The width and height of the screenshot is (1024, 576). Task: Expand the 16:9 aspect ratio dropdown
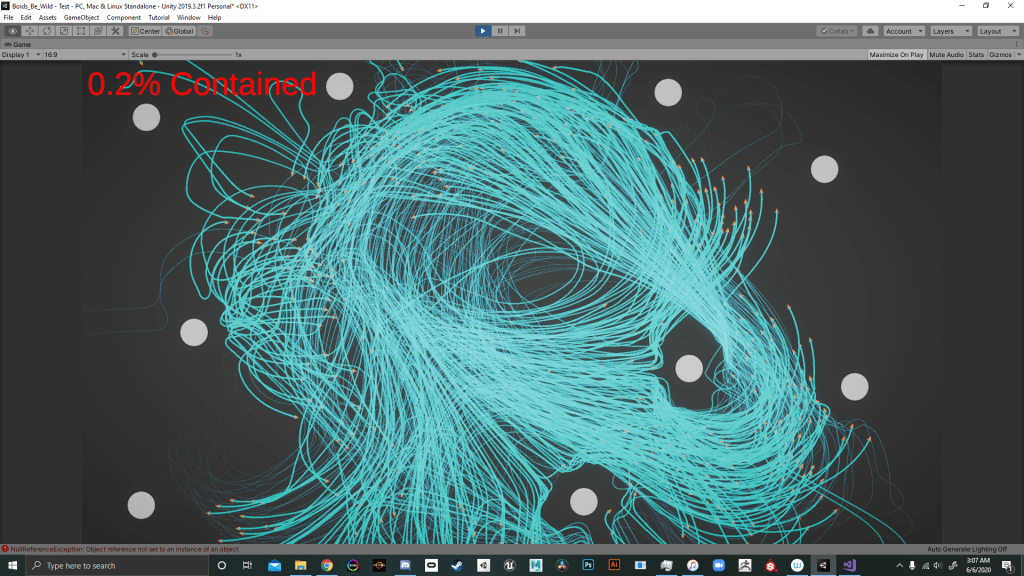tap(85, 54)
